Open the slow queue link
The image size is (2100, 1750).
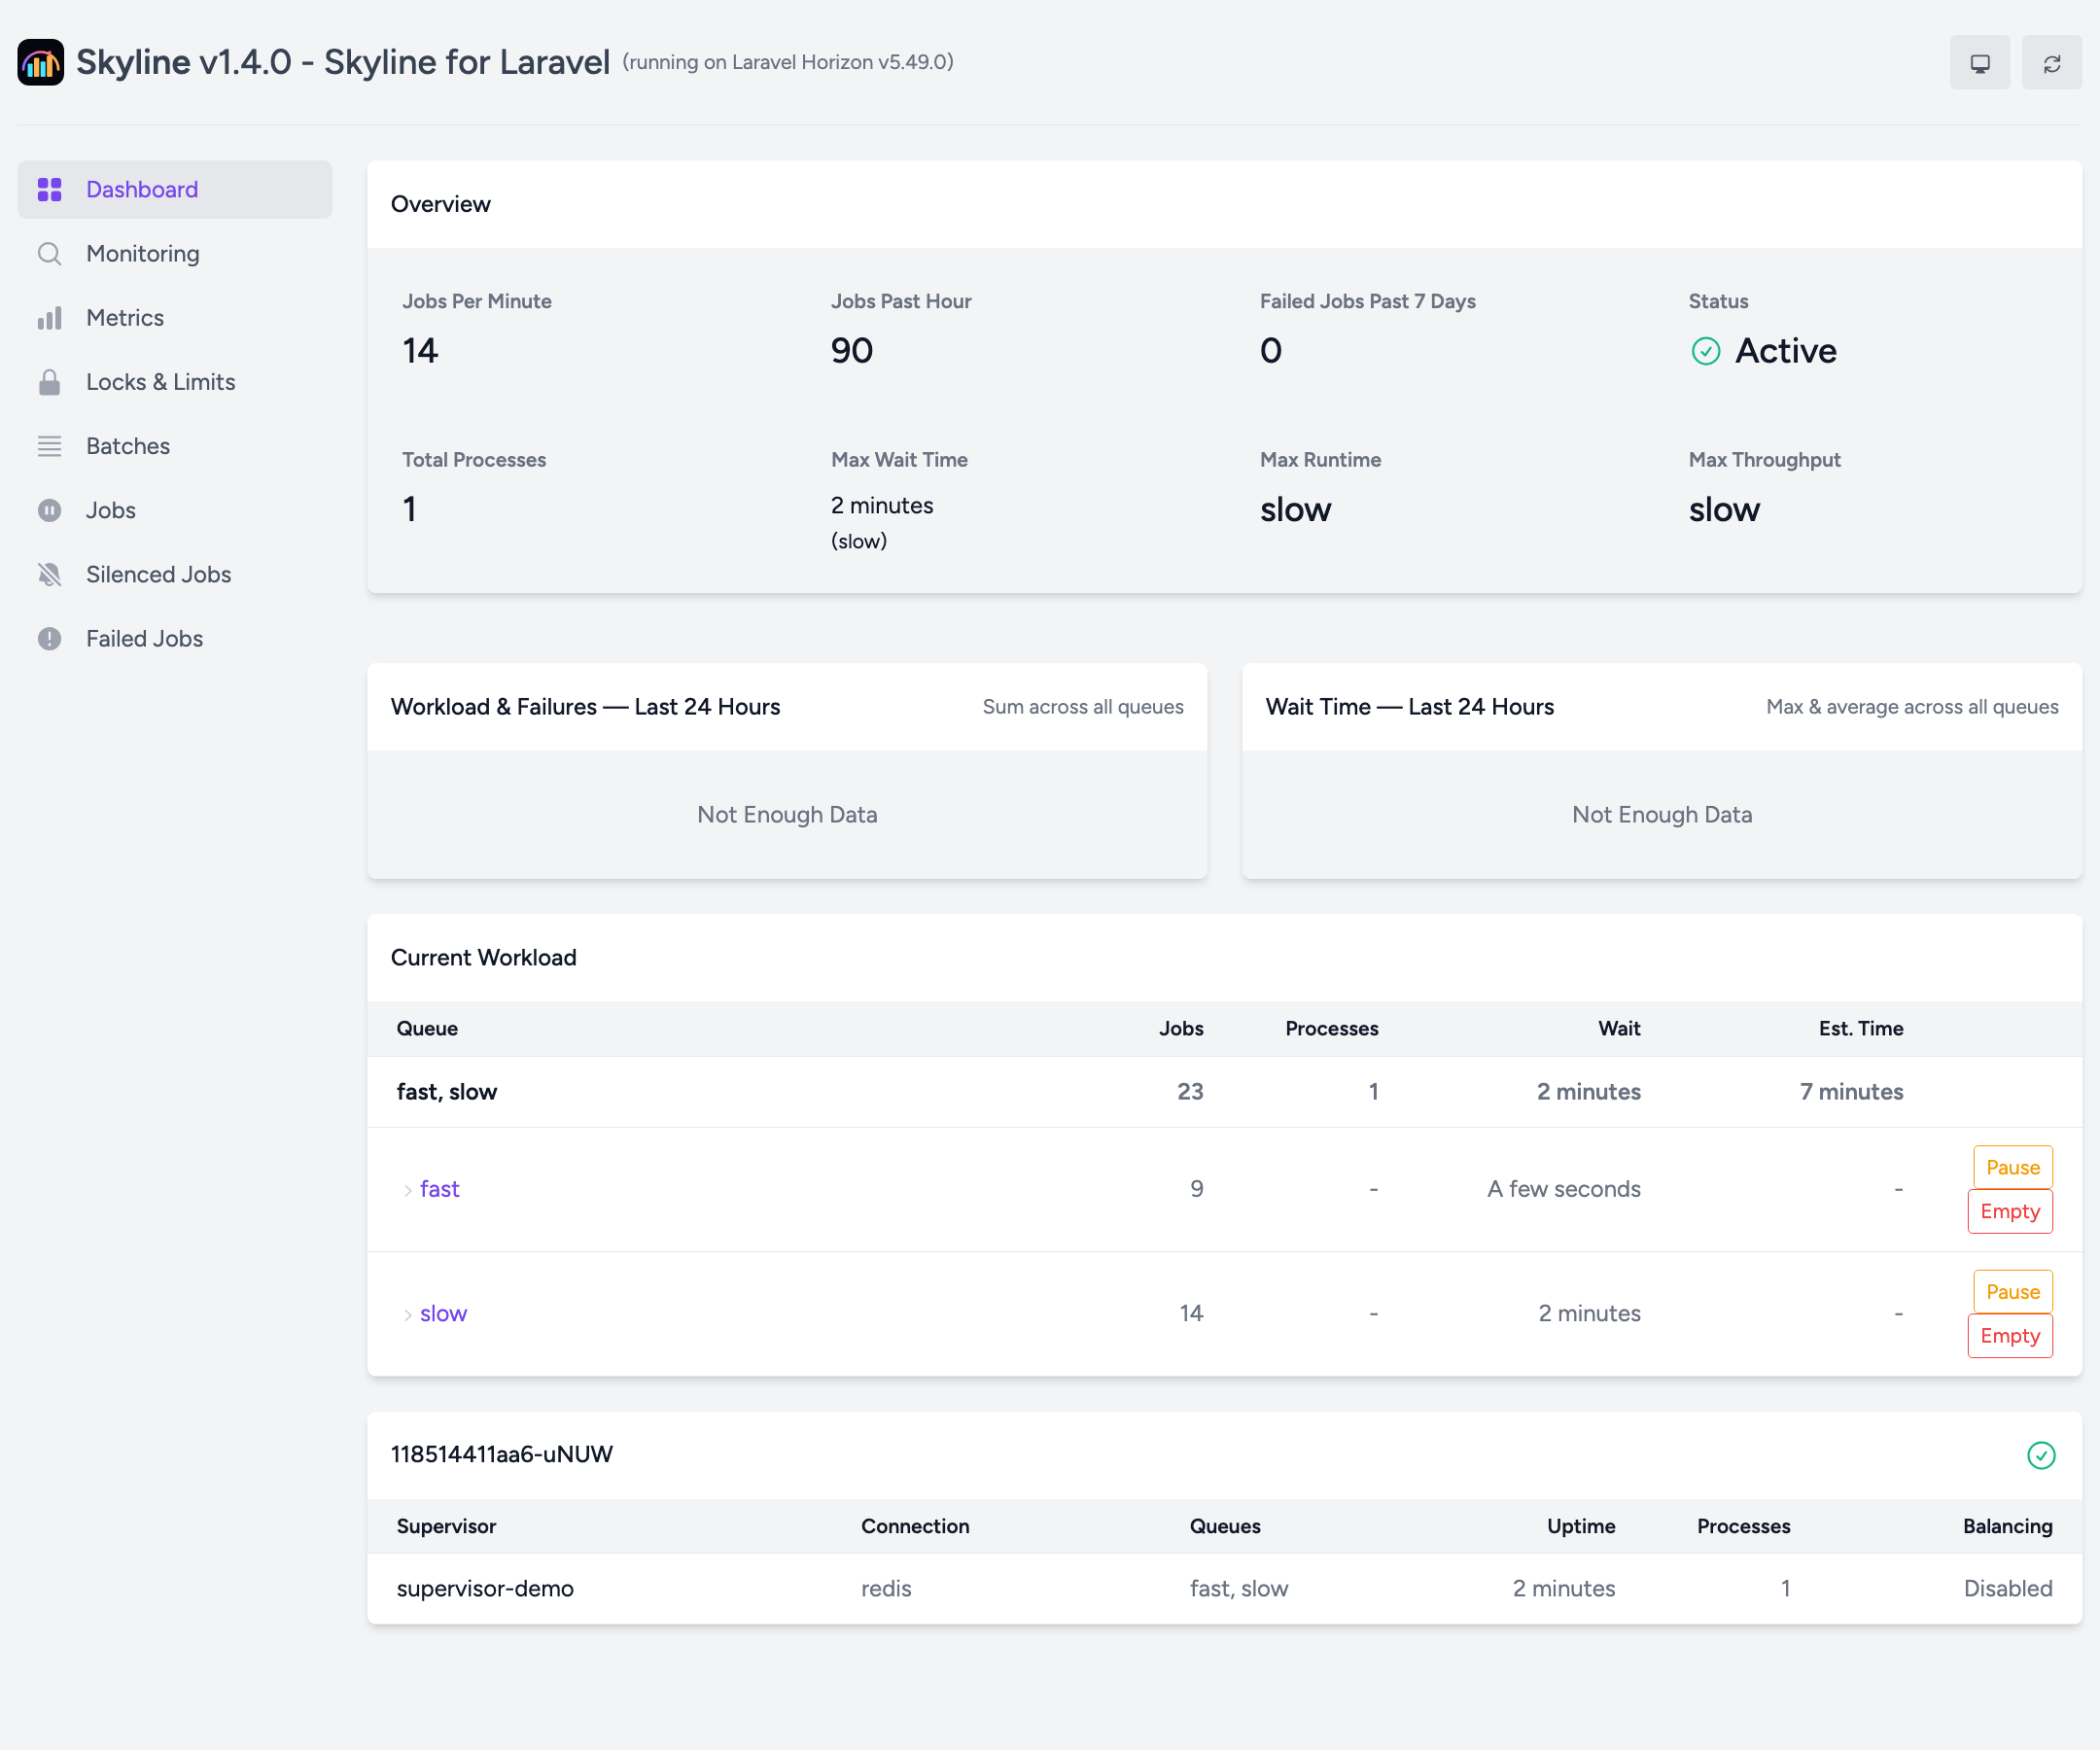click(x=443, y=1313)
